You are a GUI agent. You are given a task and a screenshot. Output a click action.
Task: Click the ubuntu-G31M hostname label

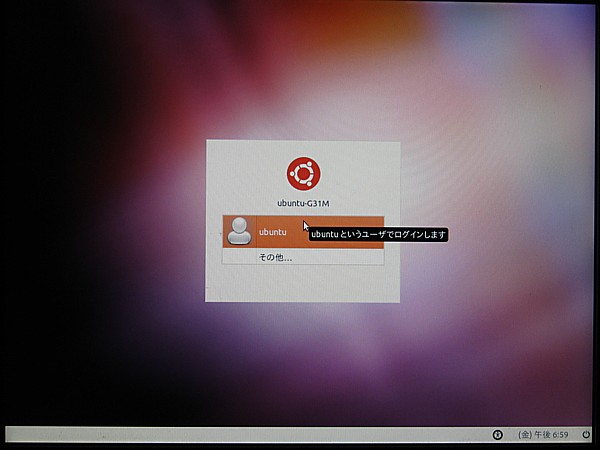coord(303,203)
